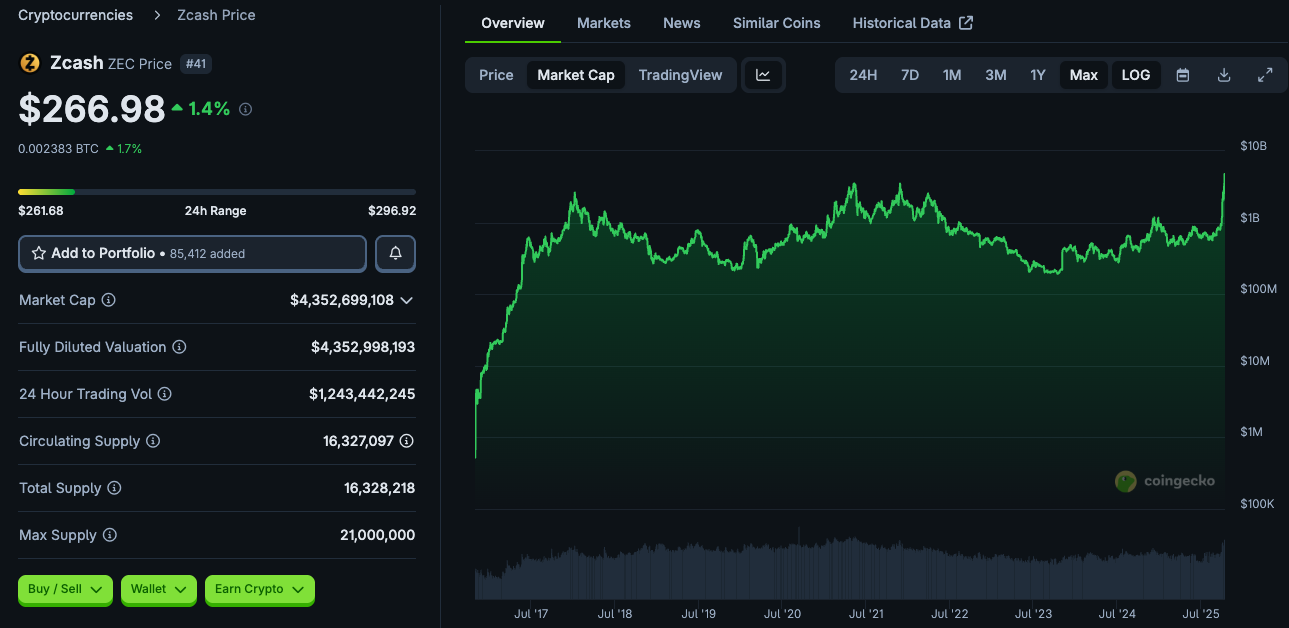Open the Earn Crypto dropdown
This screenshot has height=628, width=1289.
(259, 590)
